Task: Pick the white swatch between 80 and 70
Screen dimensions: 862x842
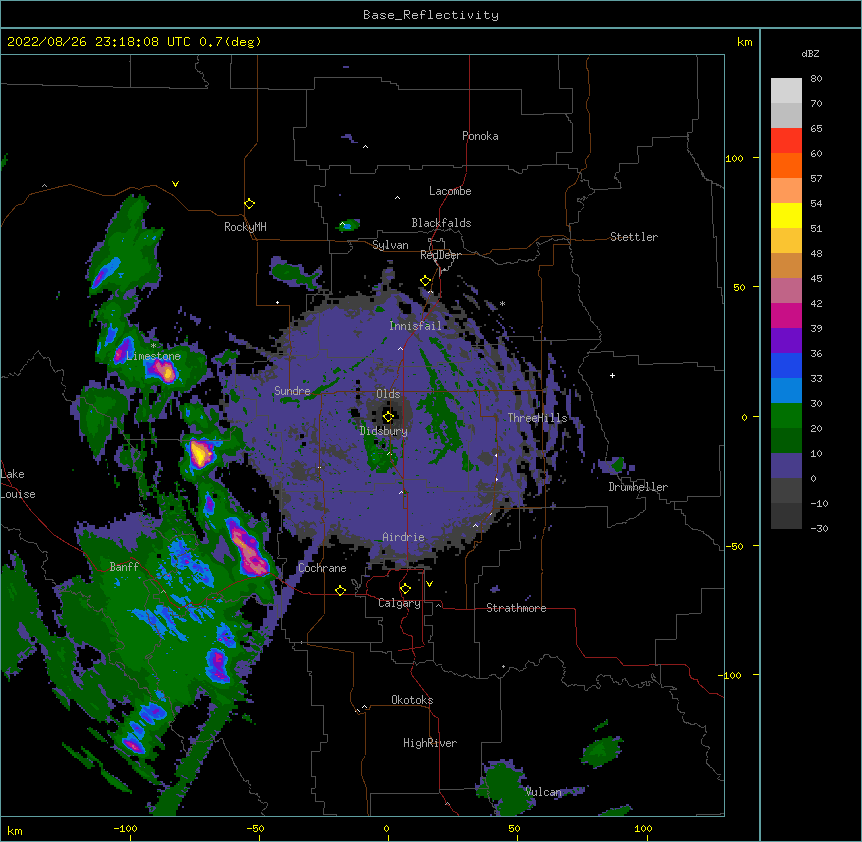Action: pyautogui.click(x=786, y=91)
